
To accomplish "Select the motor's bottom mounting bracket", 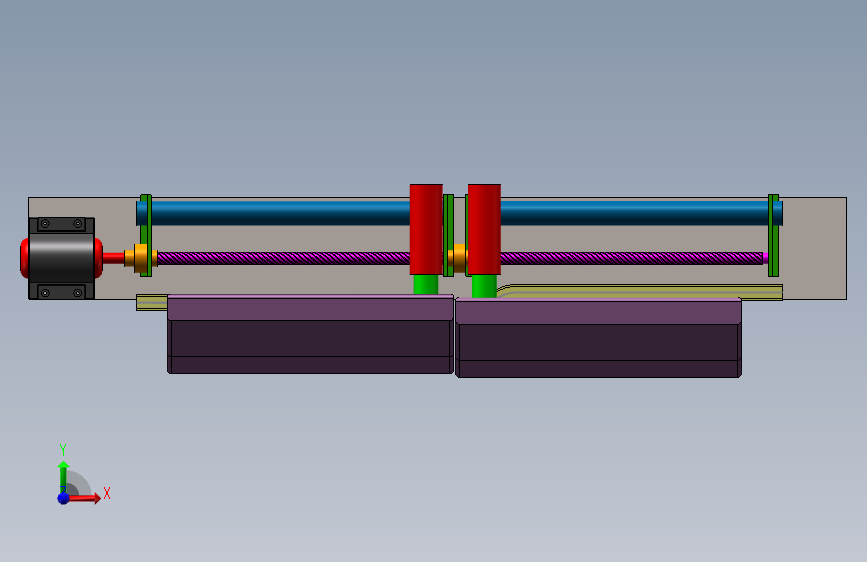I will pos(61,292).
